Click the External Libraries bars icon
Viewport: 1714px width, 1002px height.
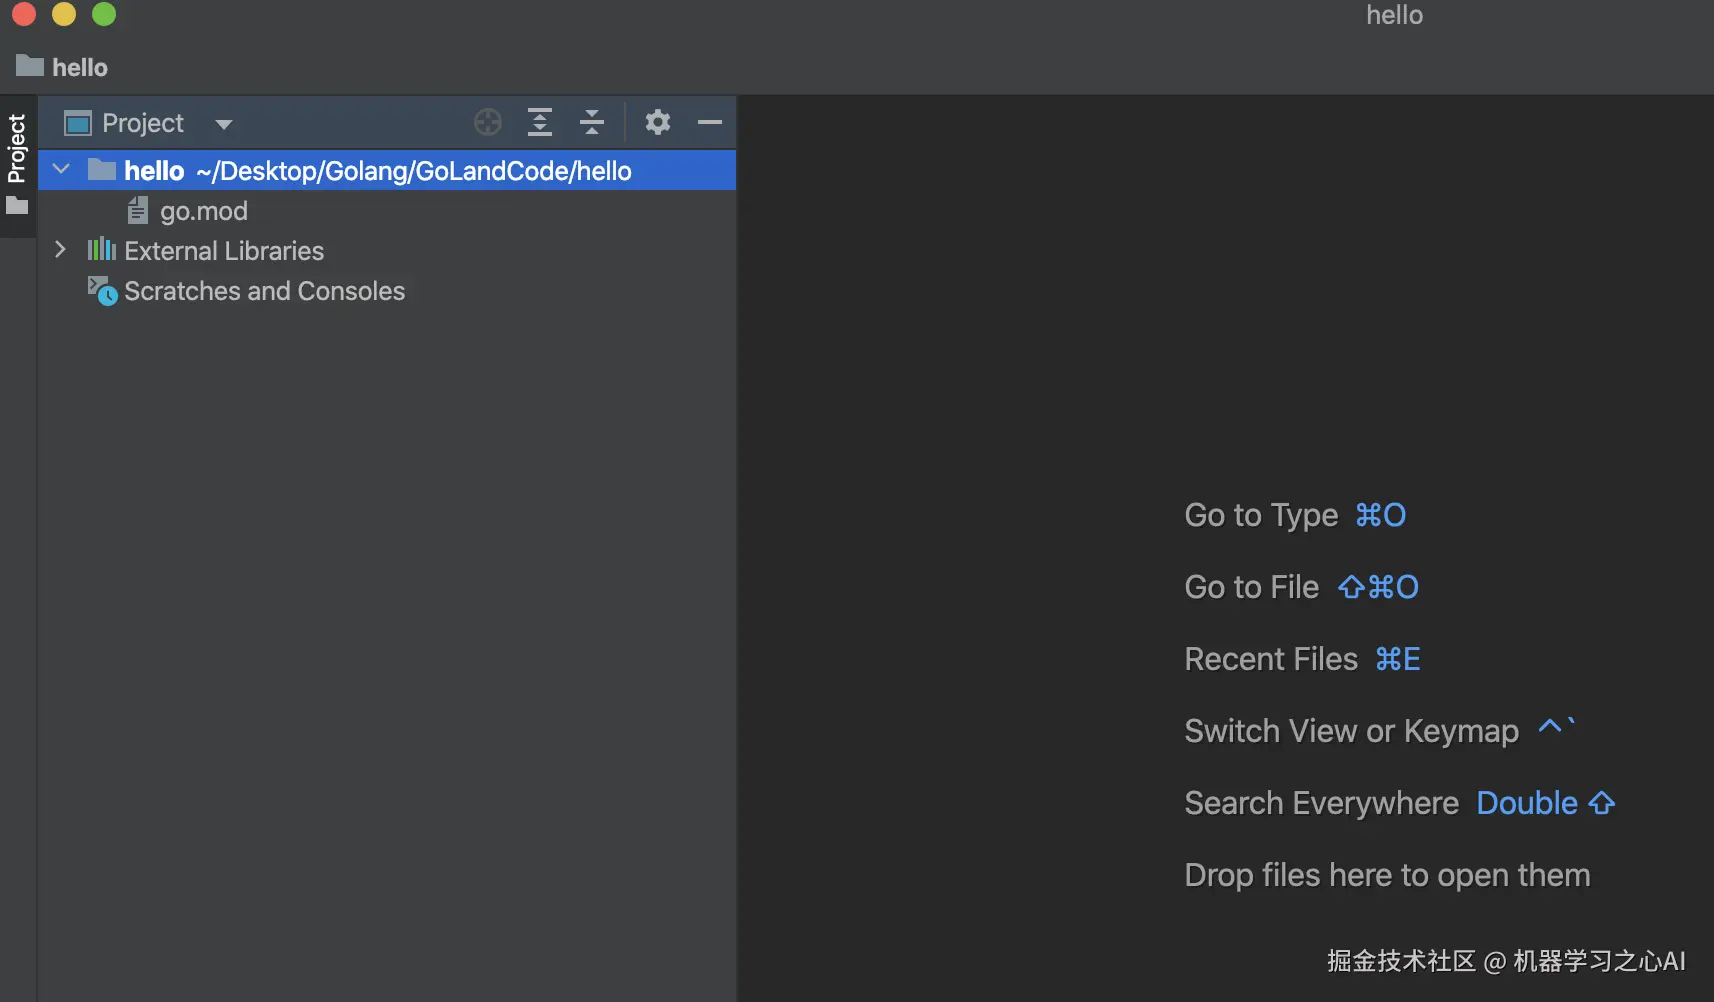[101, 250]
